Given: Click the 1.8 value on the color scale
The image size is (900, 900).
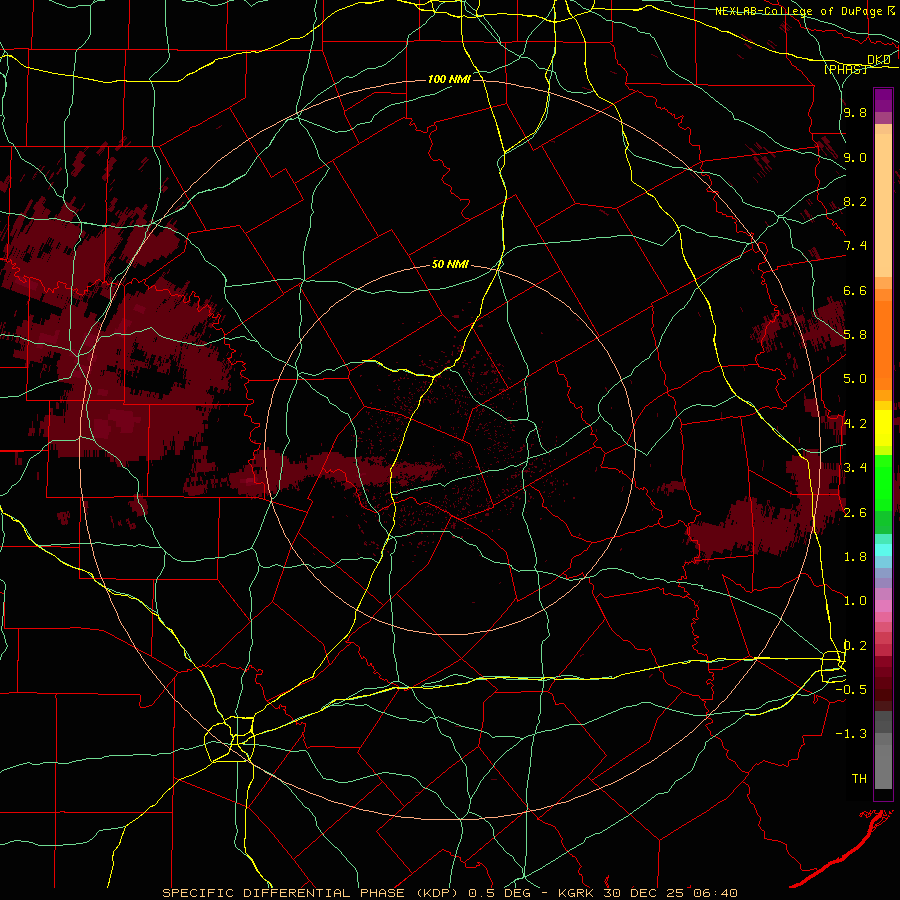Looking at the screenshot, I should point(855,557).
